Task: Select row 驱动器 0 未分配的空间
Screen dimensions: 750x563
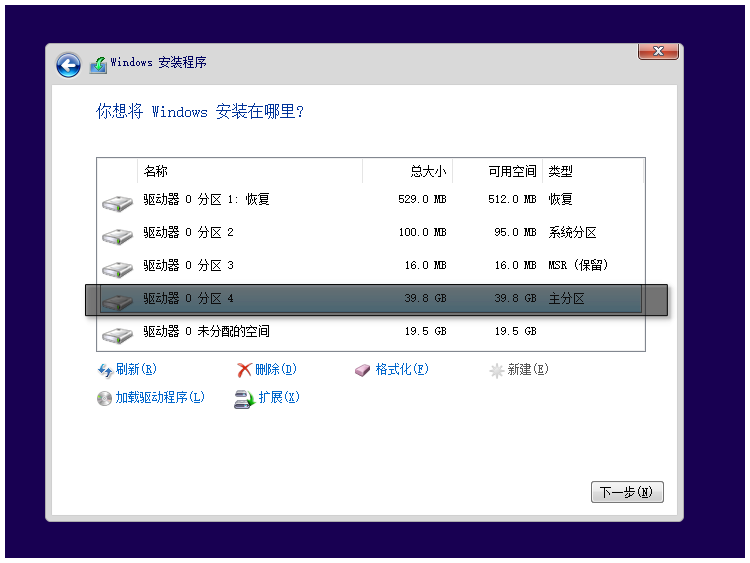Action: [x=371, y=332]
